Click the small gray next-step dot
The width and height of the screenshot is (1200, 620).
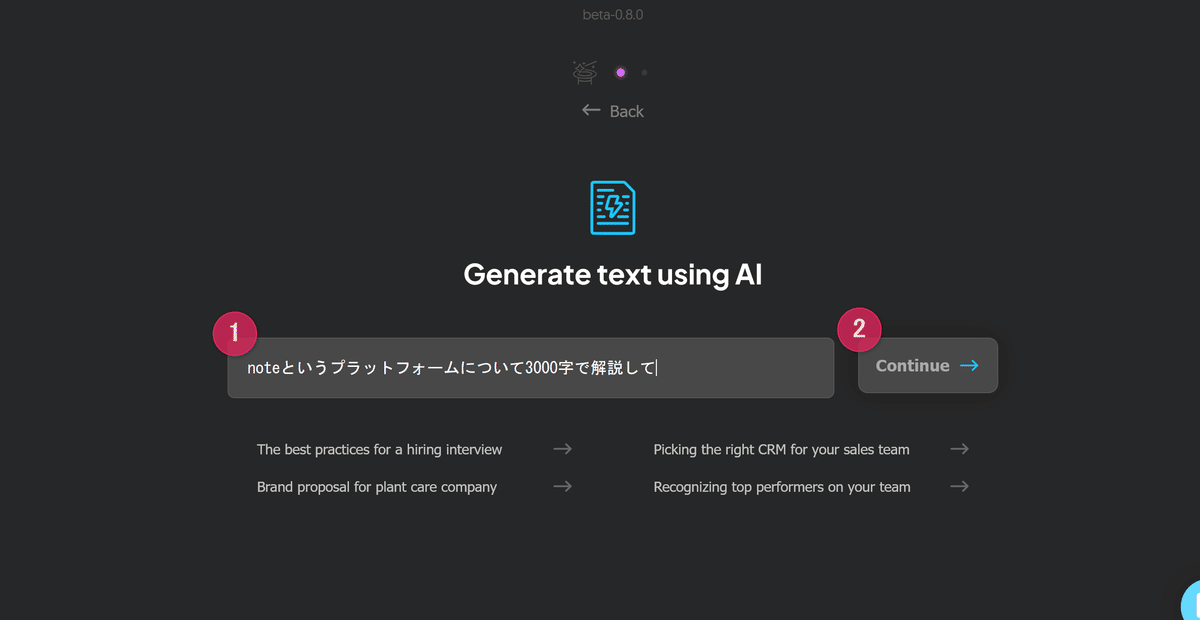(x=644, y=72)
